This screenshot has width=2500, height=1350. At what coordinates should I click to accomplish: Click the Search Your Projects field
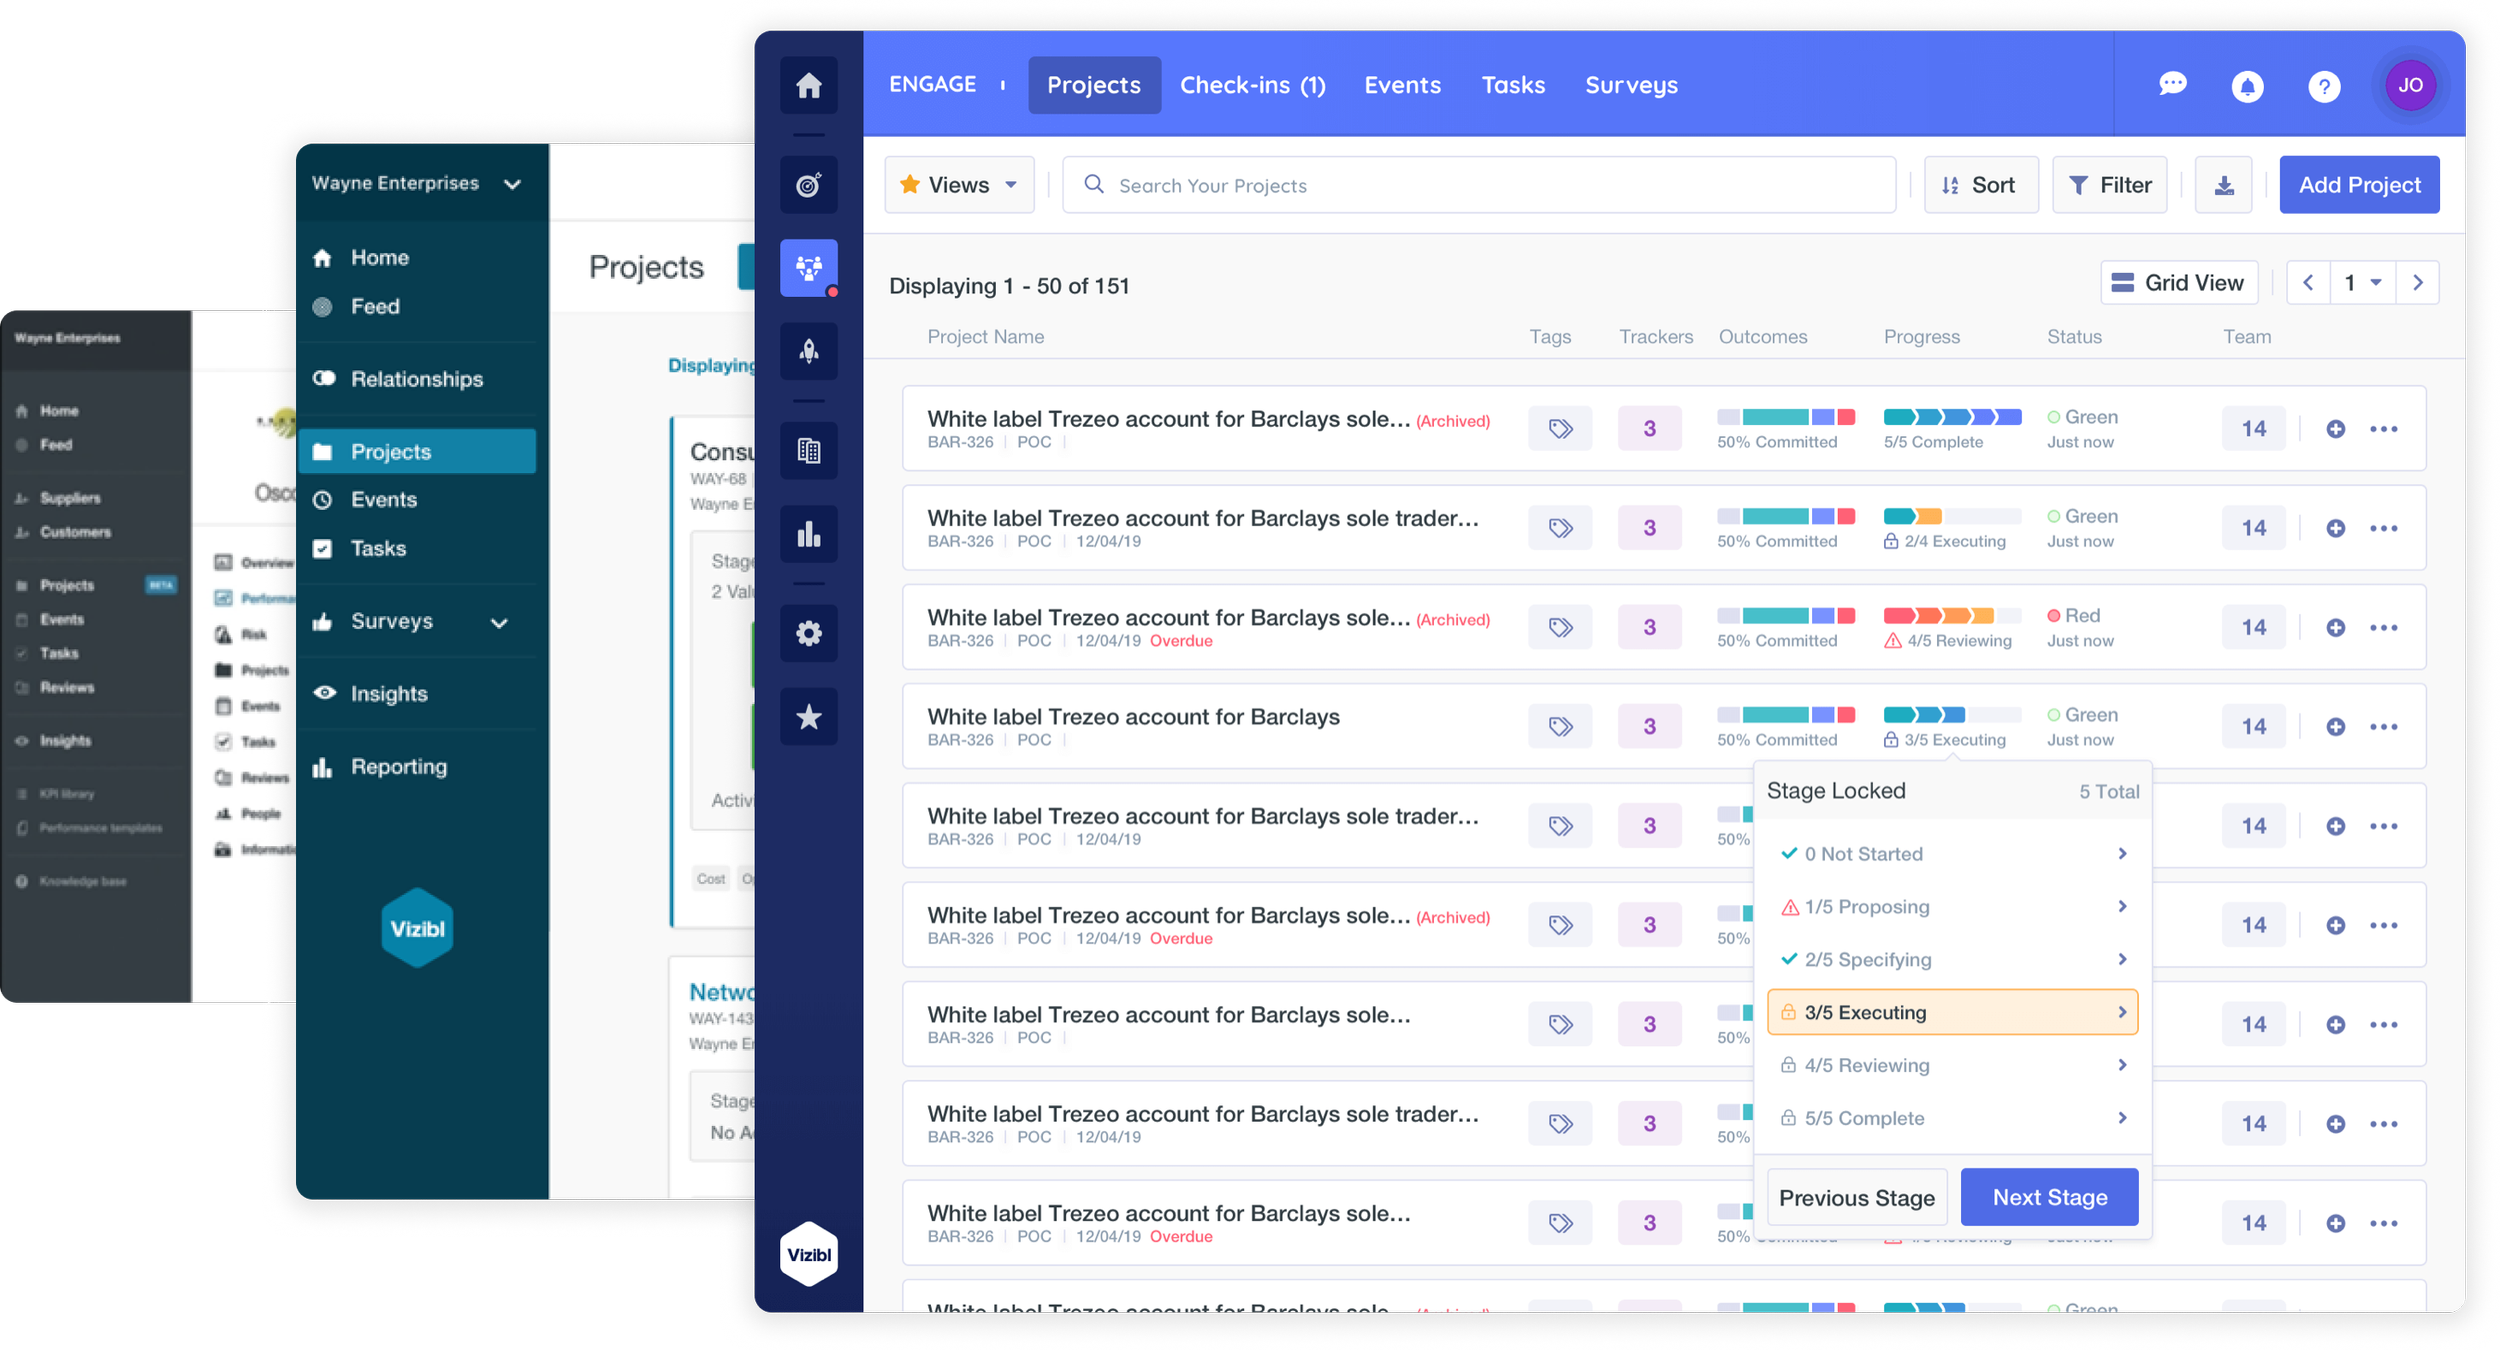[1480, 185]
